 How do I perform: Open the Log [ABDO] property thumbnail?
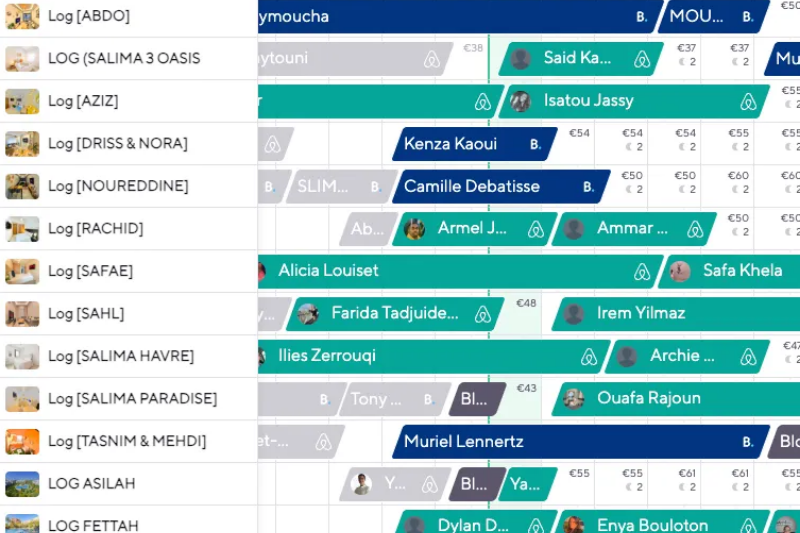click(x=22, y=16)
